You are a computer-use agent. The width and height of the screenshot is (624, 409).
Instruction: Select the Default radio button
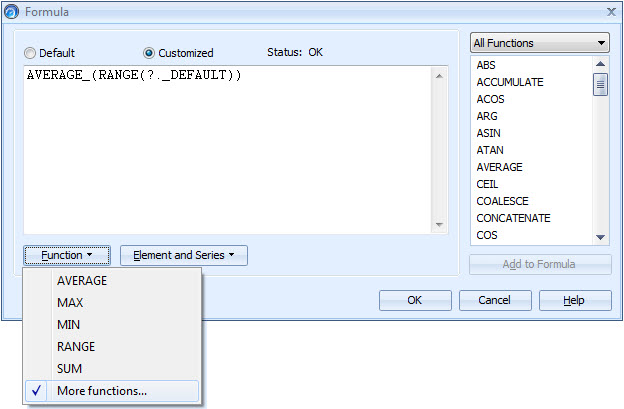[x=30, y=53]
